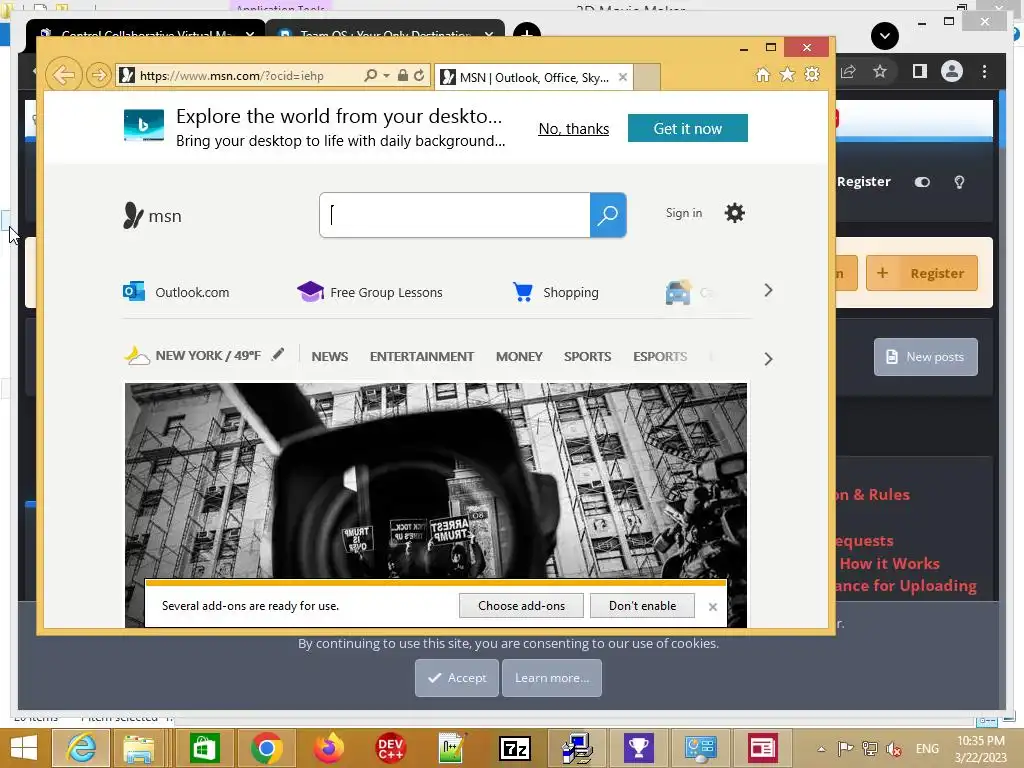This screenshot has width=1024, height=768.
Task: Open Free Group Lessons shortcut
Action: click(370, 292)
